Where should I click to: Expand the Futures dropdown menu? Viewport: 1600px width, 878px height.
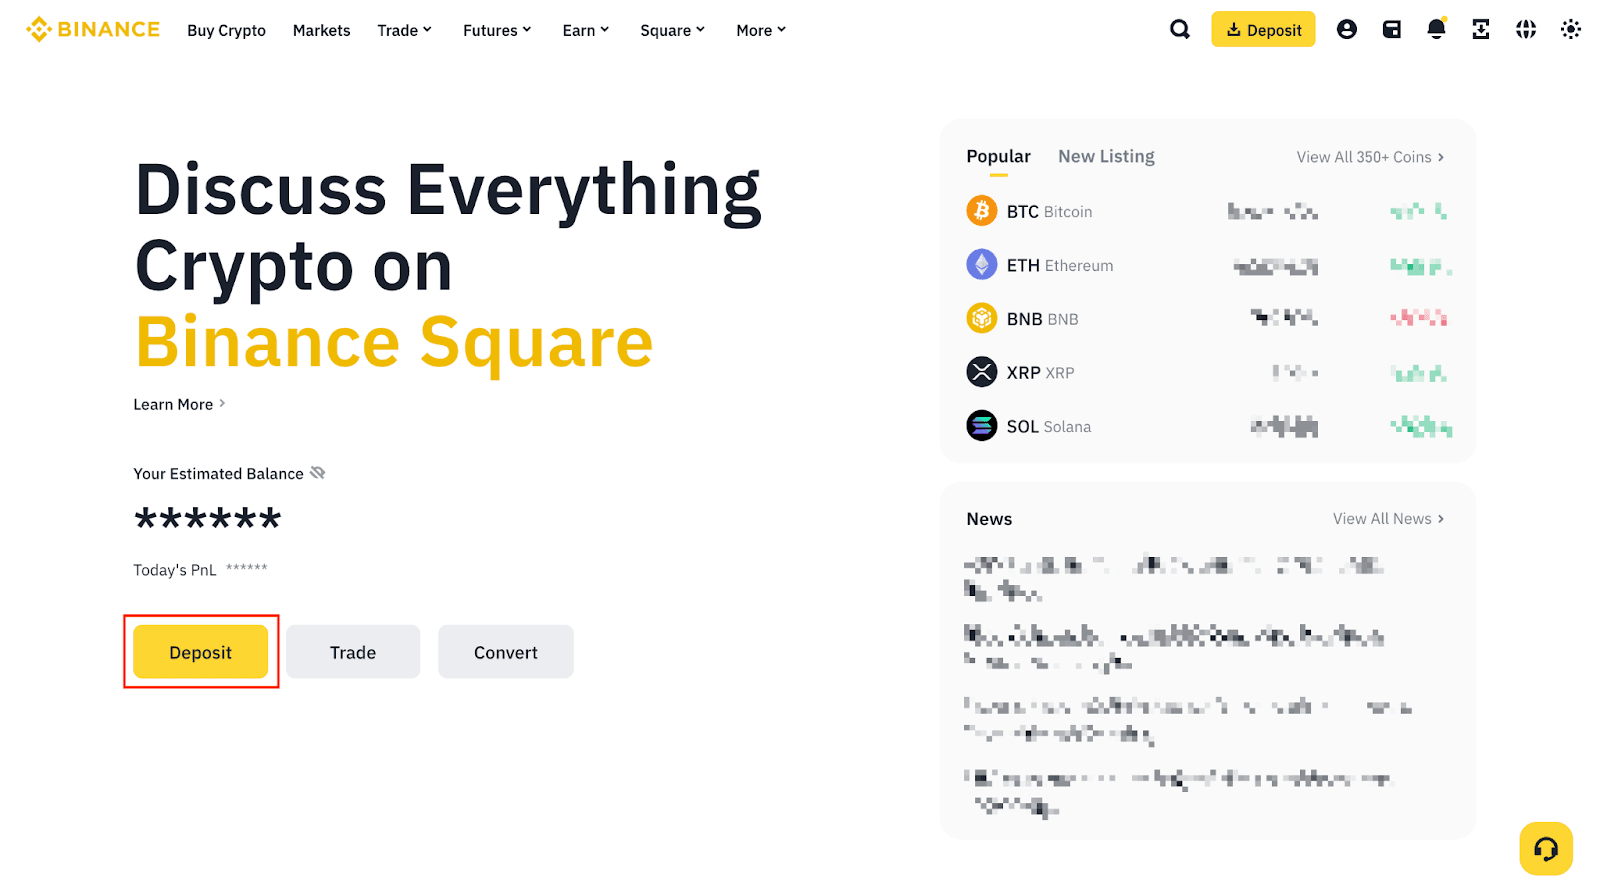click(x=497, y=30)
